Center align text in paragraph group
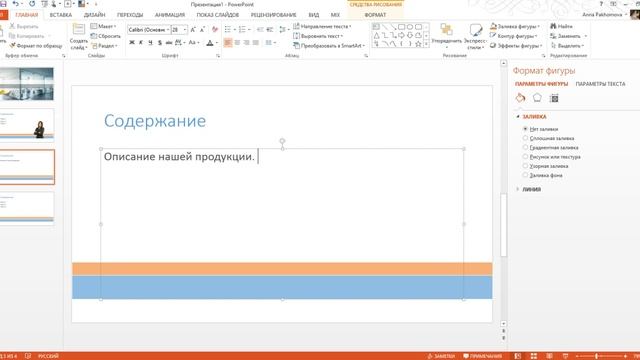Viewport: 640px width, 360px height. 237,42
